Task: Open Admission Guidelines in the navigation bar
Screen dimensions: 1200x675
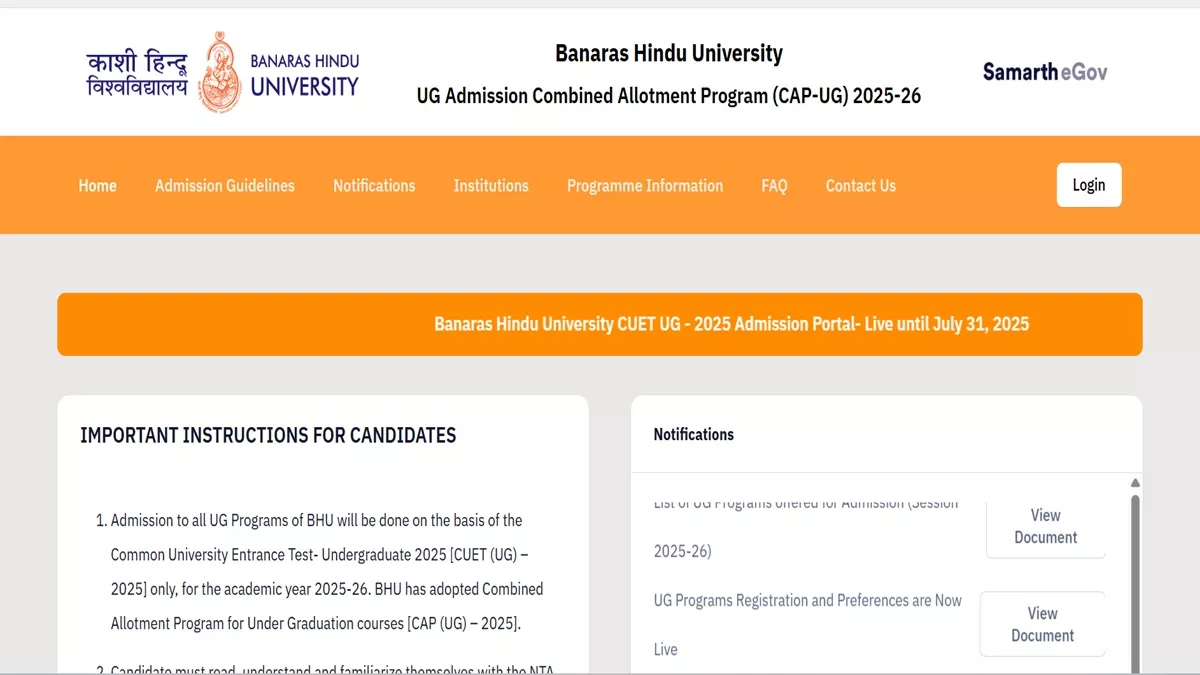Action: [225, 186]
